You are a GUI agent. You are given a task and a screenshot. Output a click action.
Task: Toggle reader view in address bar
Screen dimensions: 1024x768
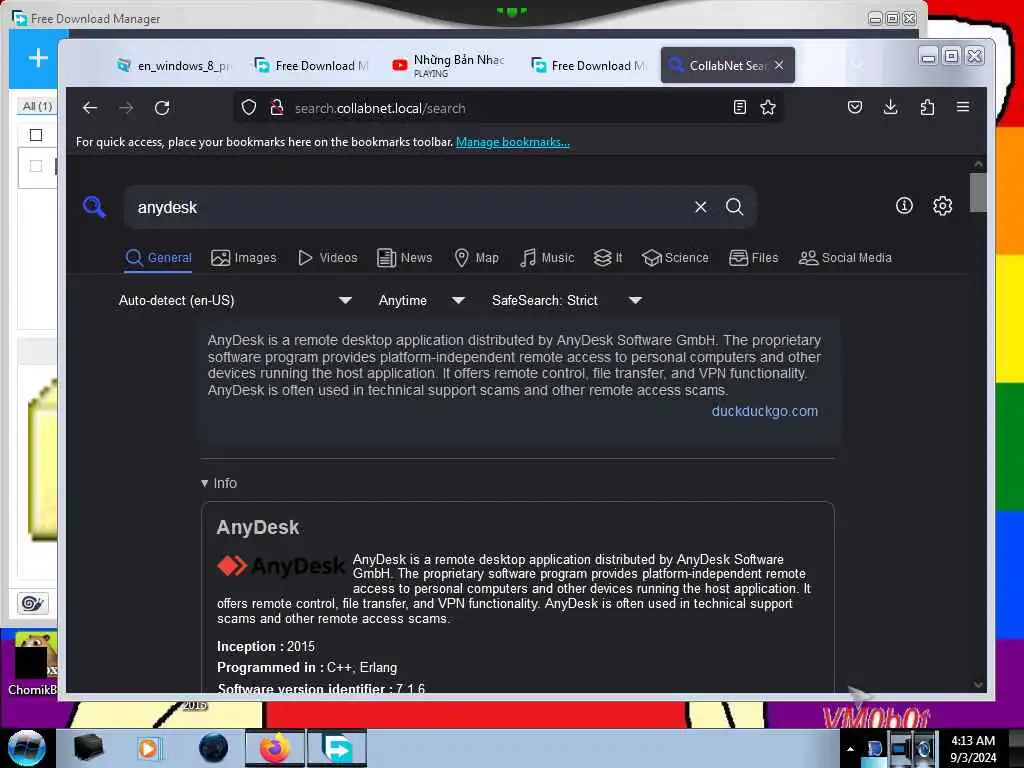pos(739,108)
